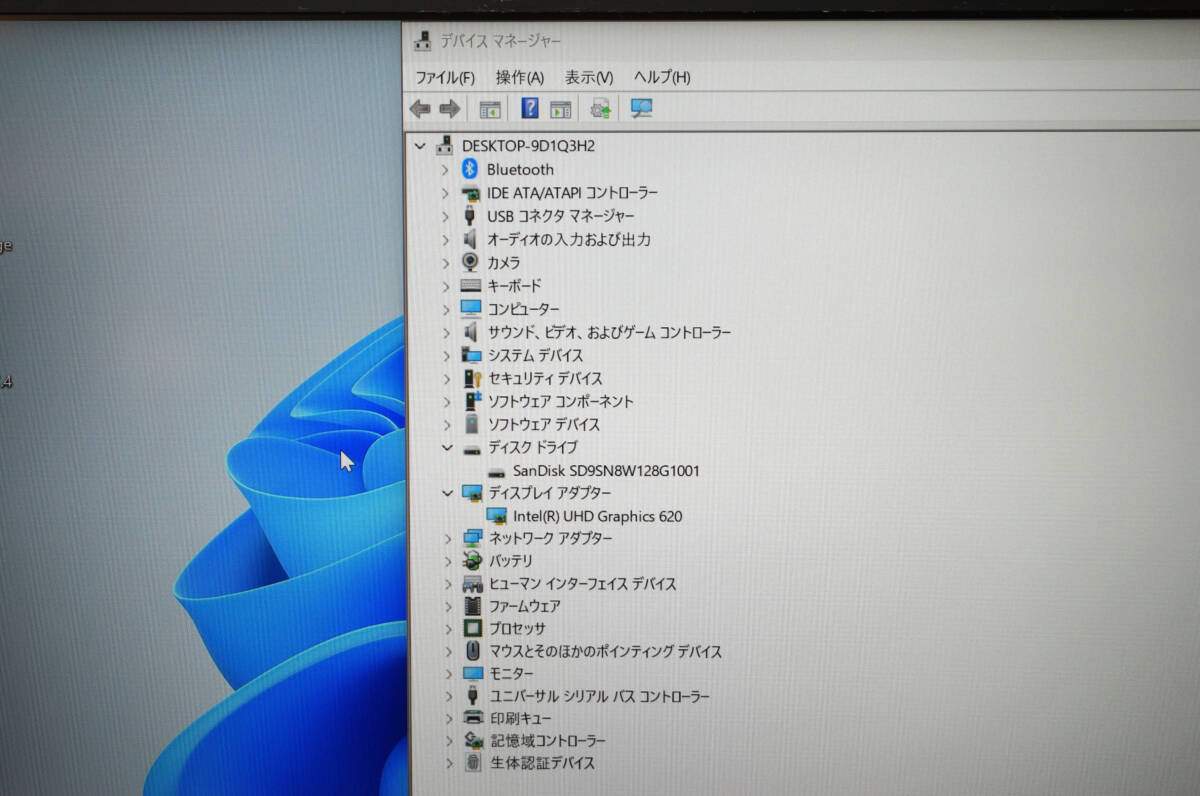The height and width of the screenshot is (796, 1200).
Task: Select the ソフトウェア デバイス row label
Action: point(544,424)
